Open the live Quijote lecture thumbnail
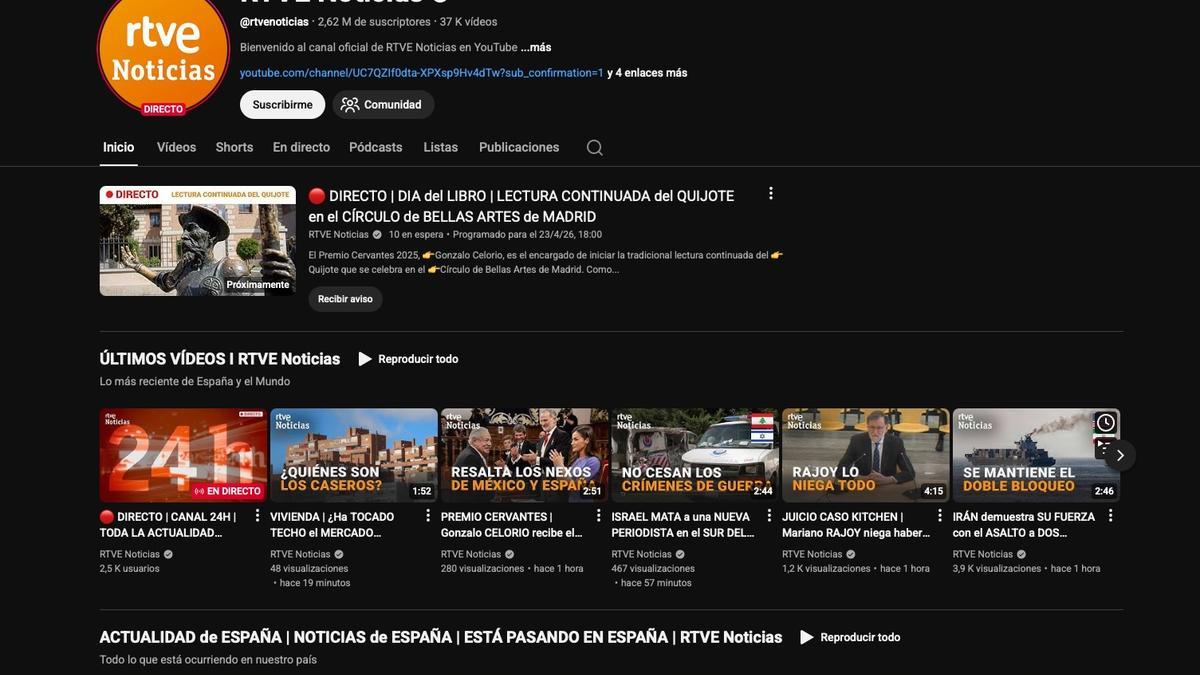Image resolution: width=1200 pixels, height=675 pixels. click(x=198, y=241)
